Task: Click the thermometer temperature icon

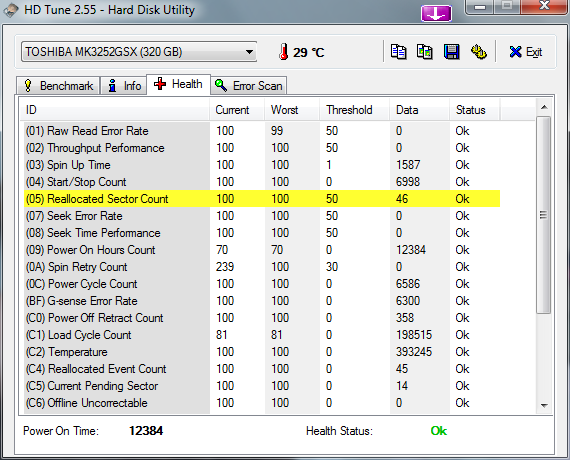Action: point(284,52)
